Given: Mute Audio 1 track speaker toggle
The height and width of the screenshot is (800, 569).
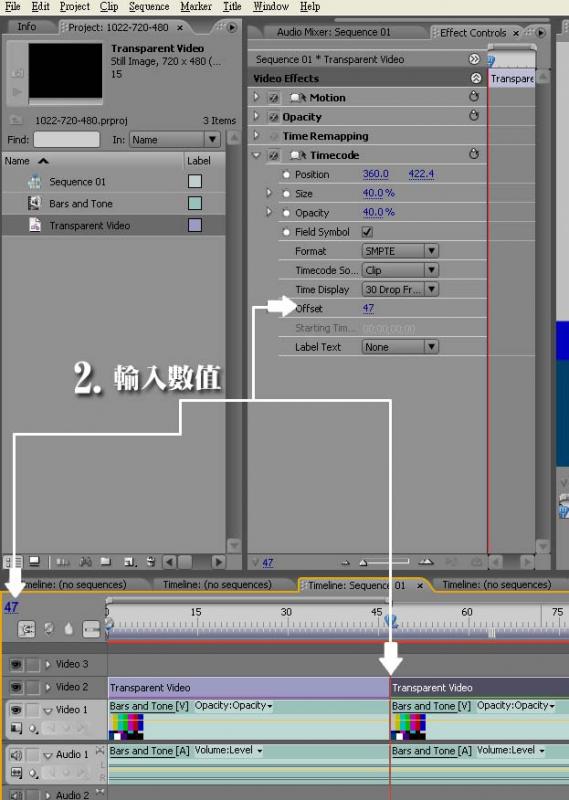Looking at the screenshot, I should [16, 754].
